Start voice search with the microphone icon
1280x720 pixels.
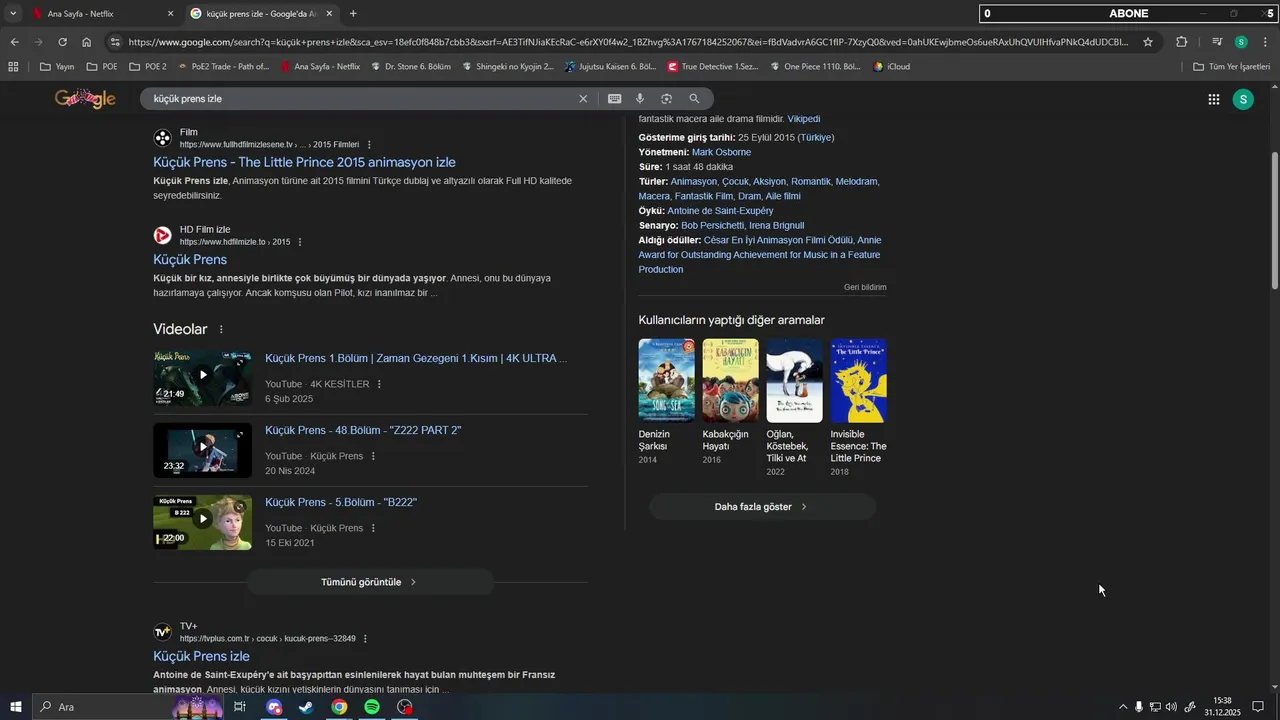click(x=640, y=99)
